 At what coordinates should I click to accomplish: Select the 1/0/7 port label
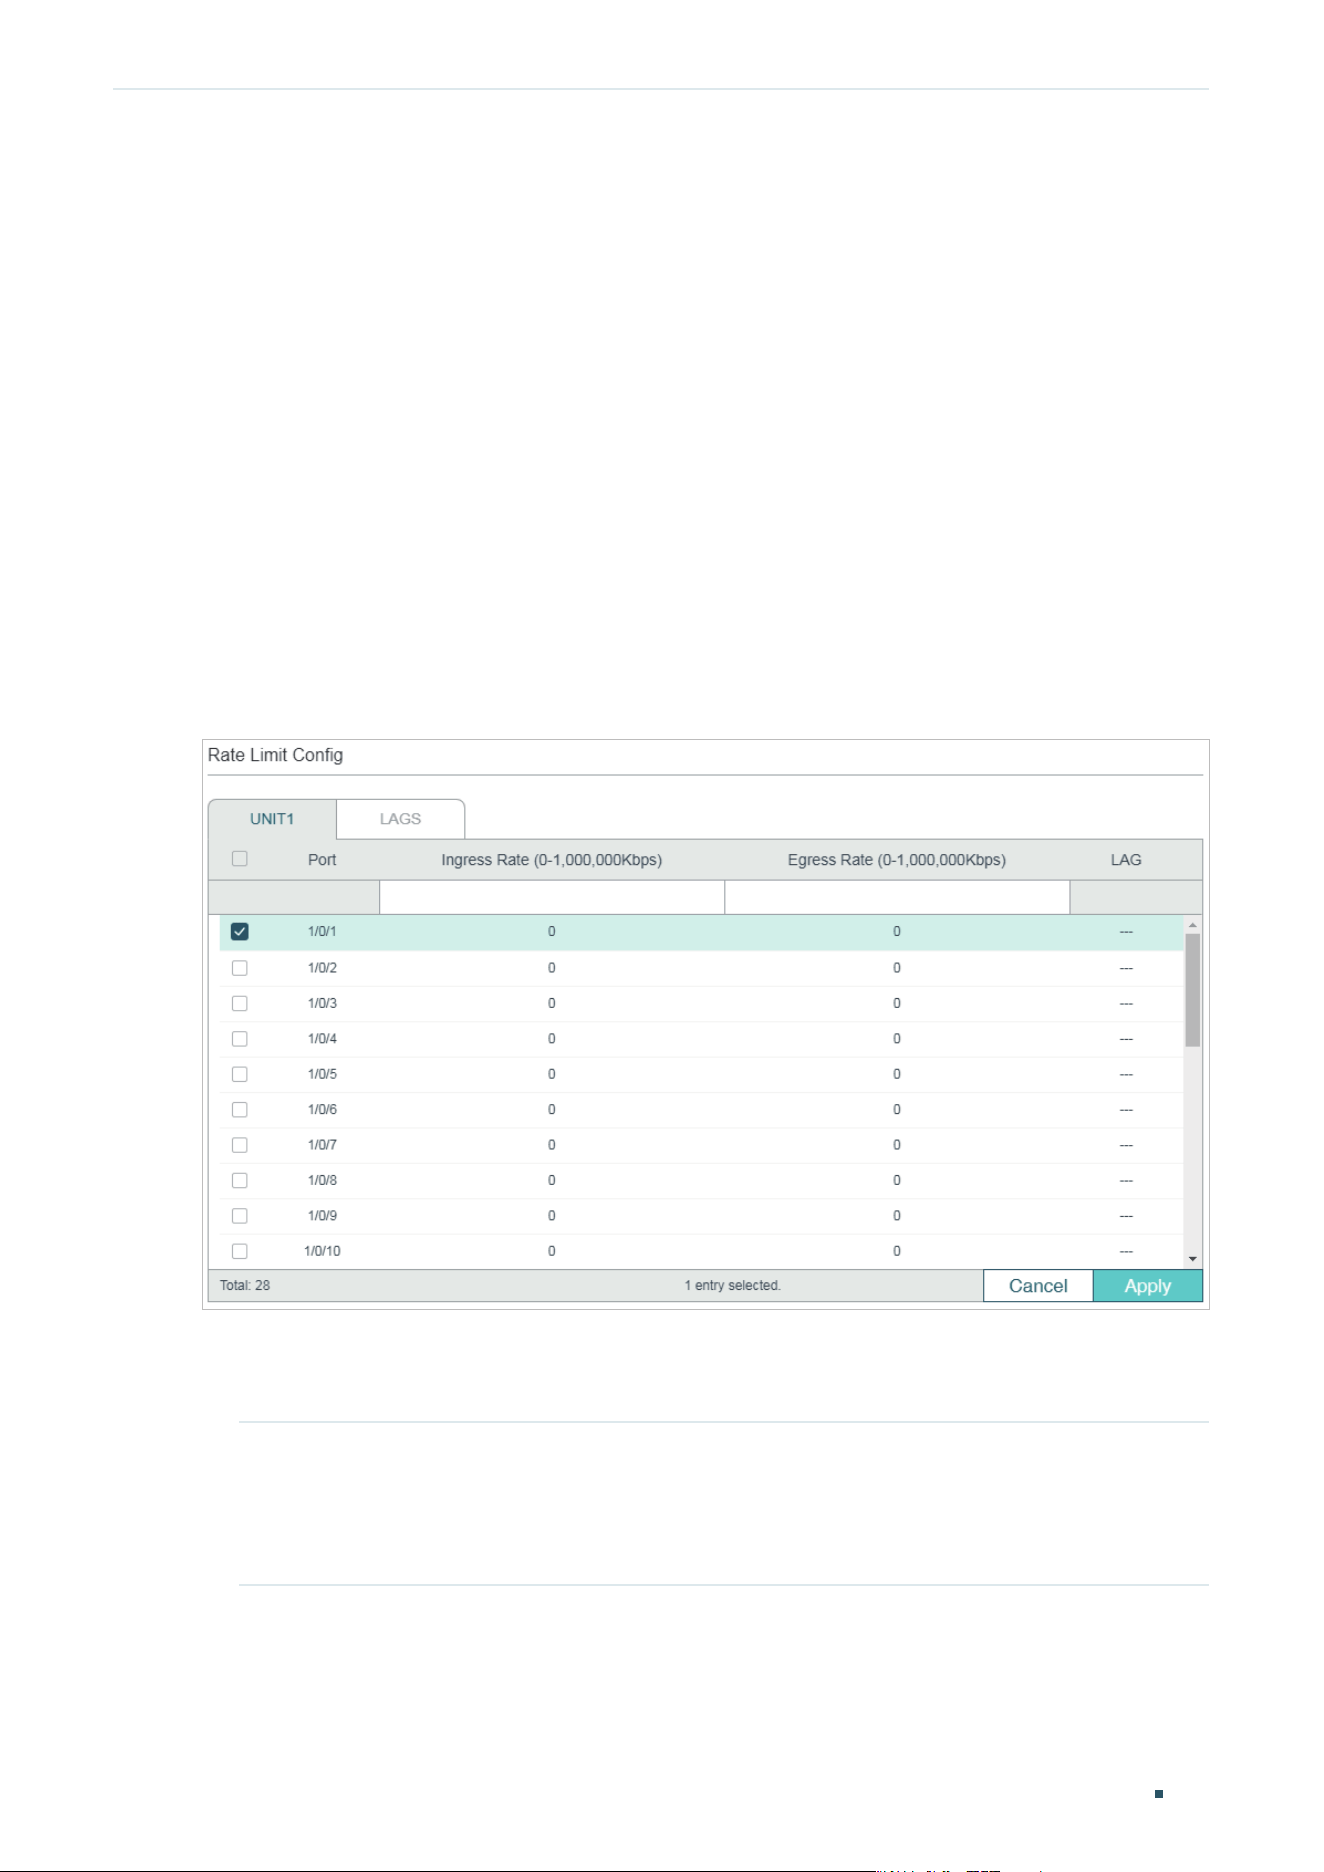tap(322, 1145)
